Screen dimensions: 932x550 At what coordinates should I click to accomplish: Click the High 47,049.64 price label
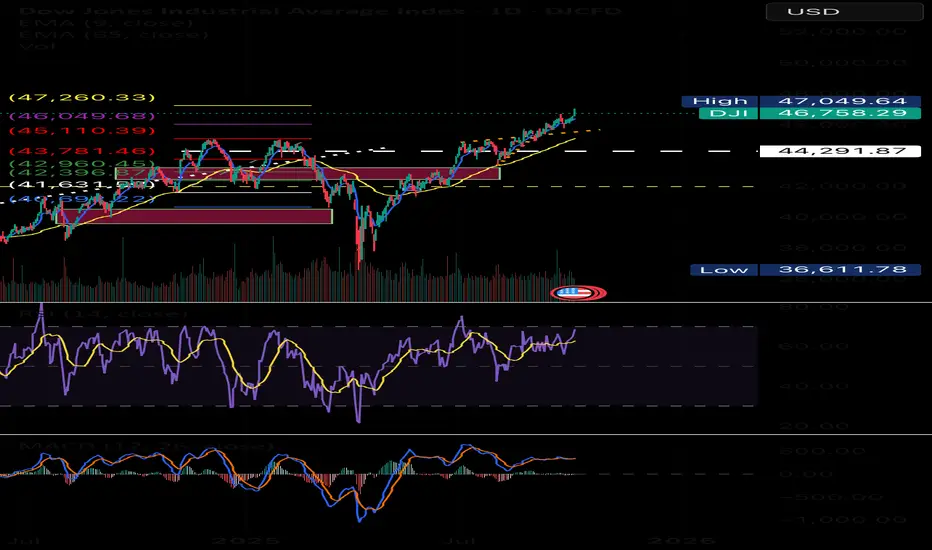(801, 101)
